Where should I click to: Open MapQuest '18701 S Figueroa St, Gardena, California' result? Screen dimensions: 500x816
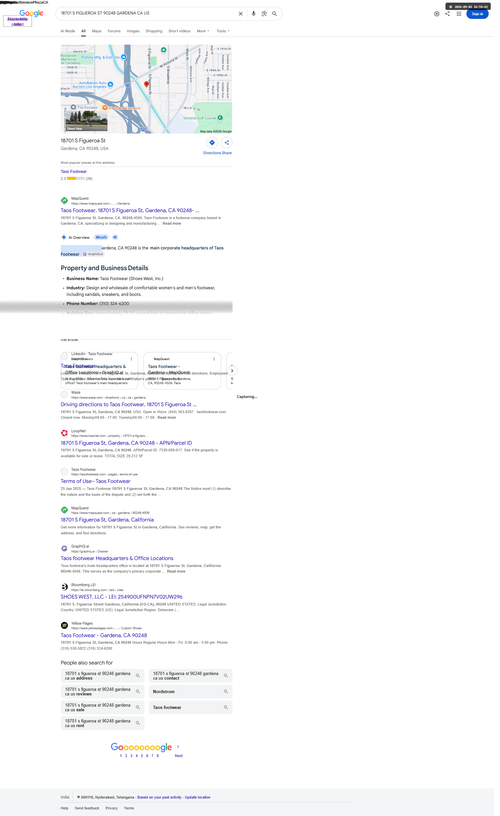tap(107, 520)
